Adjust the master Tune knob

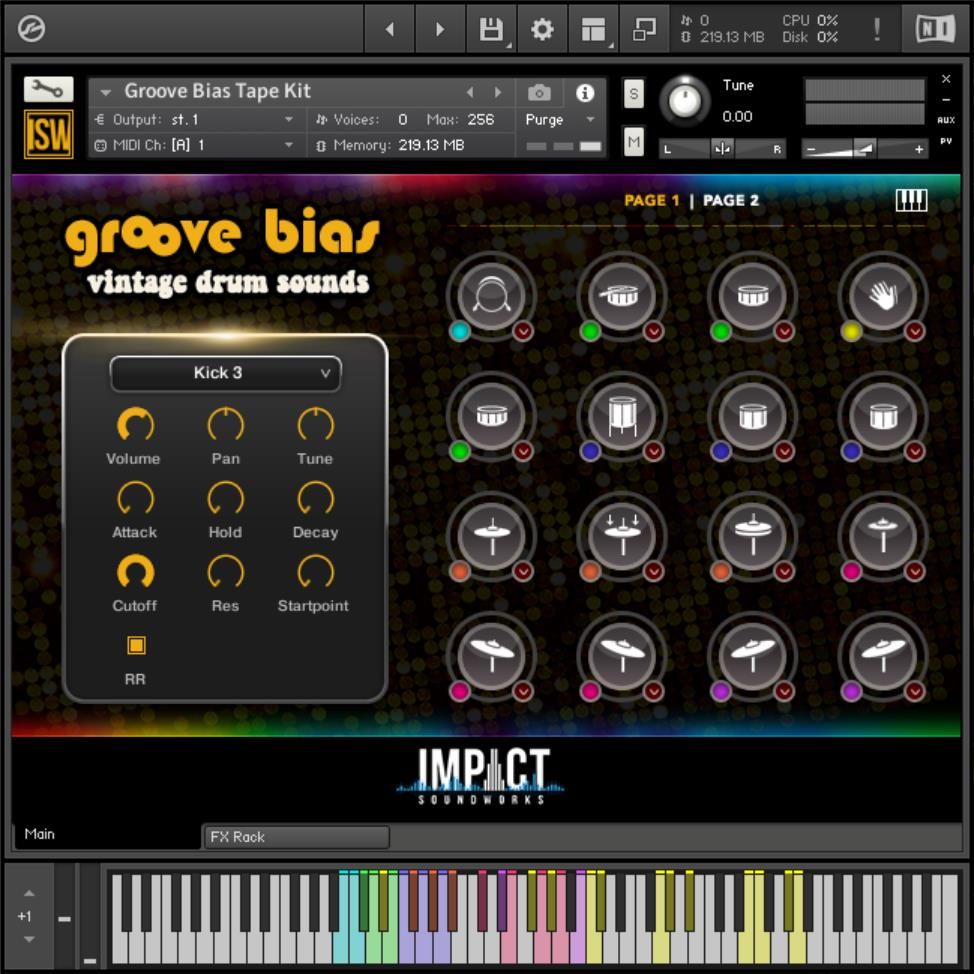coord(685,101)
